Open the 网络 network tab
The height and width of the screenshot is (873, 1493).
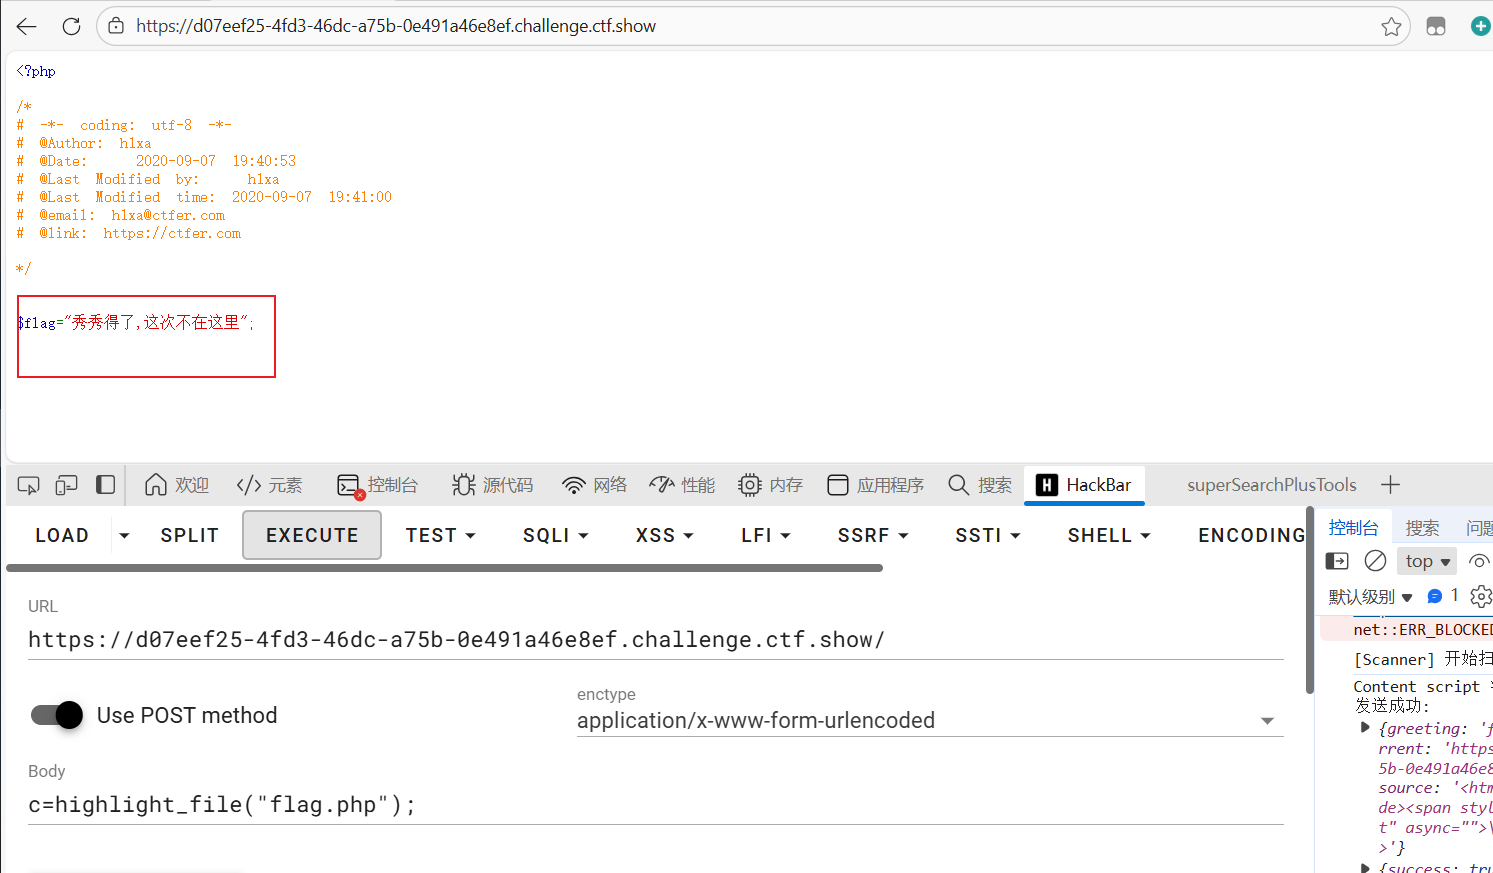(594, 485)
